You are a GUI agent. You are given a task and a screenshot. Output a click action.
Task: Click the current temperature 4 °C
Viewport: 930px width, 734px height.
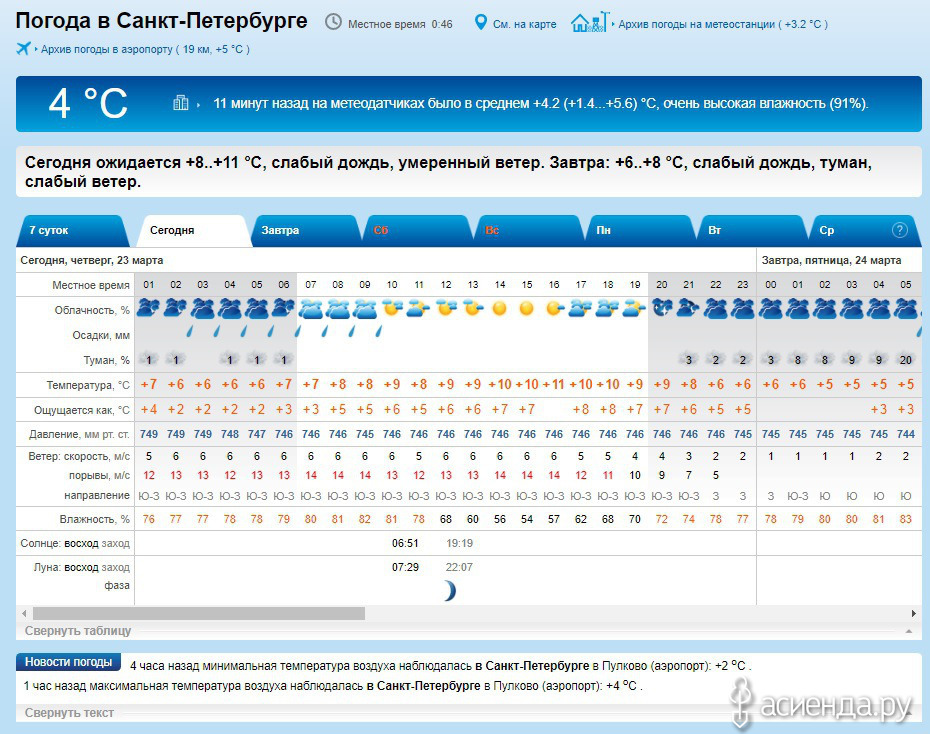pyautogui.click(x=88, y=103)
